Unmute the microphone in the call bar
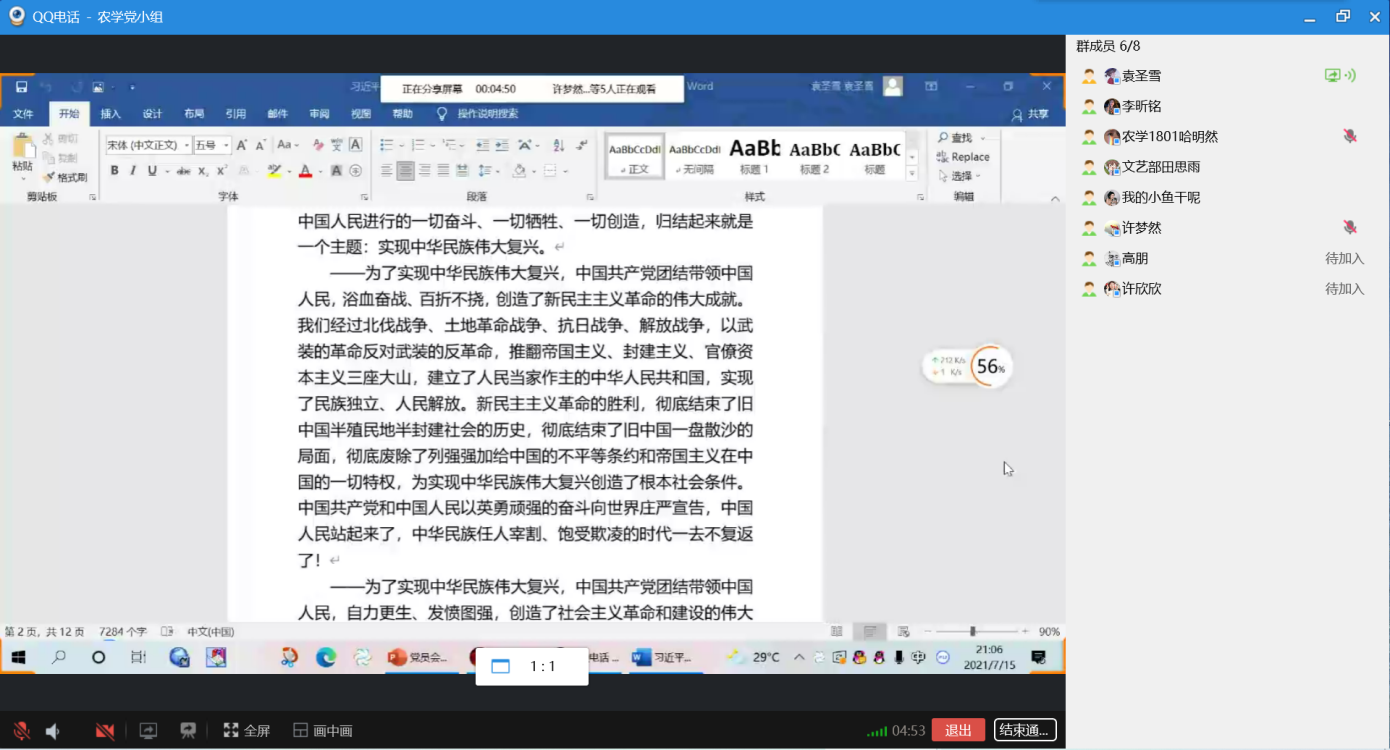 [21, 731]
